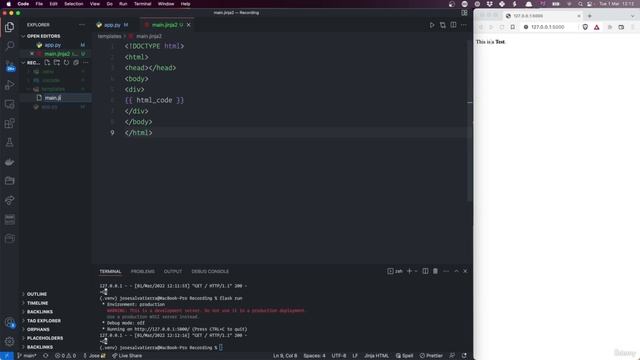Add a new terminal with plus icon
This screenshot has width=640, height=360.
coord(409,271)
